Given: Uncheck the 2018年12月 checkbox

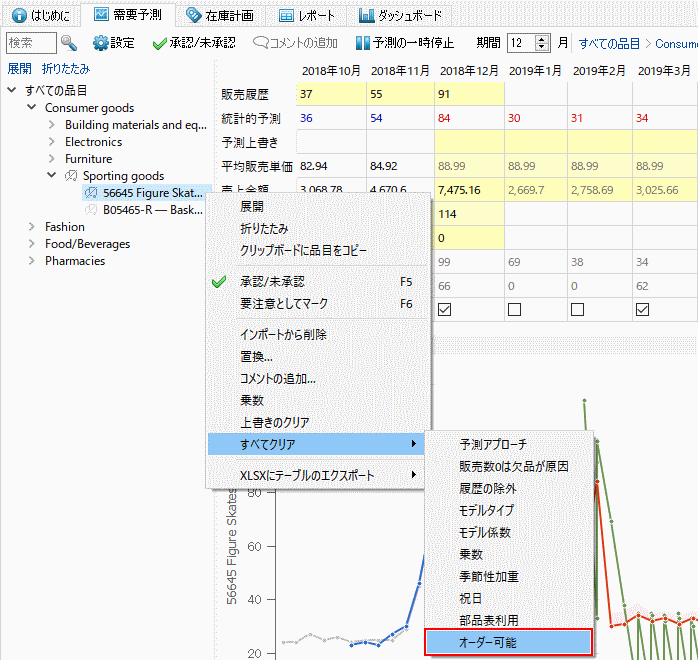Looking at the screenshot, I should [x=445, y=310].
